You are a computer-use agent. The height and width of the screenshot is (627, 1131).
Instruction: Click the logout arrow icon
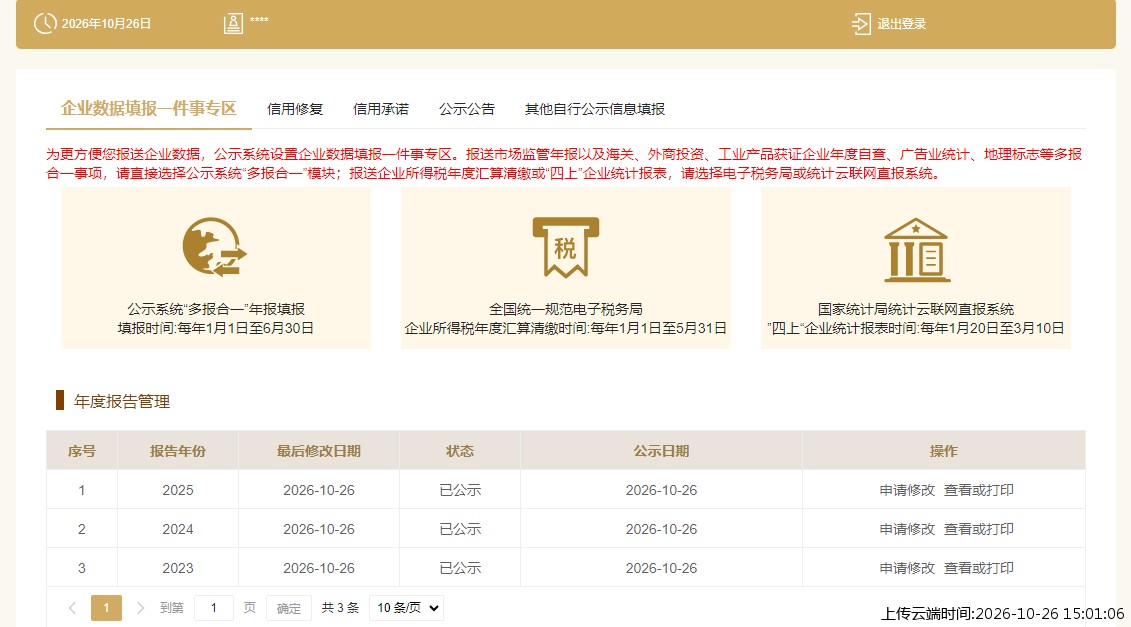click(861, 24)
